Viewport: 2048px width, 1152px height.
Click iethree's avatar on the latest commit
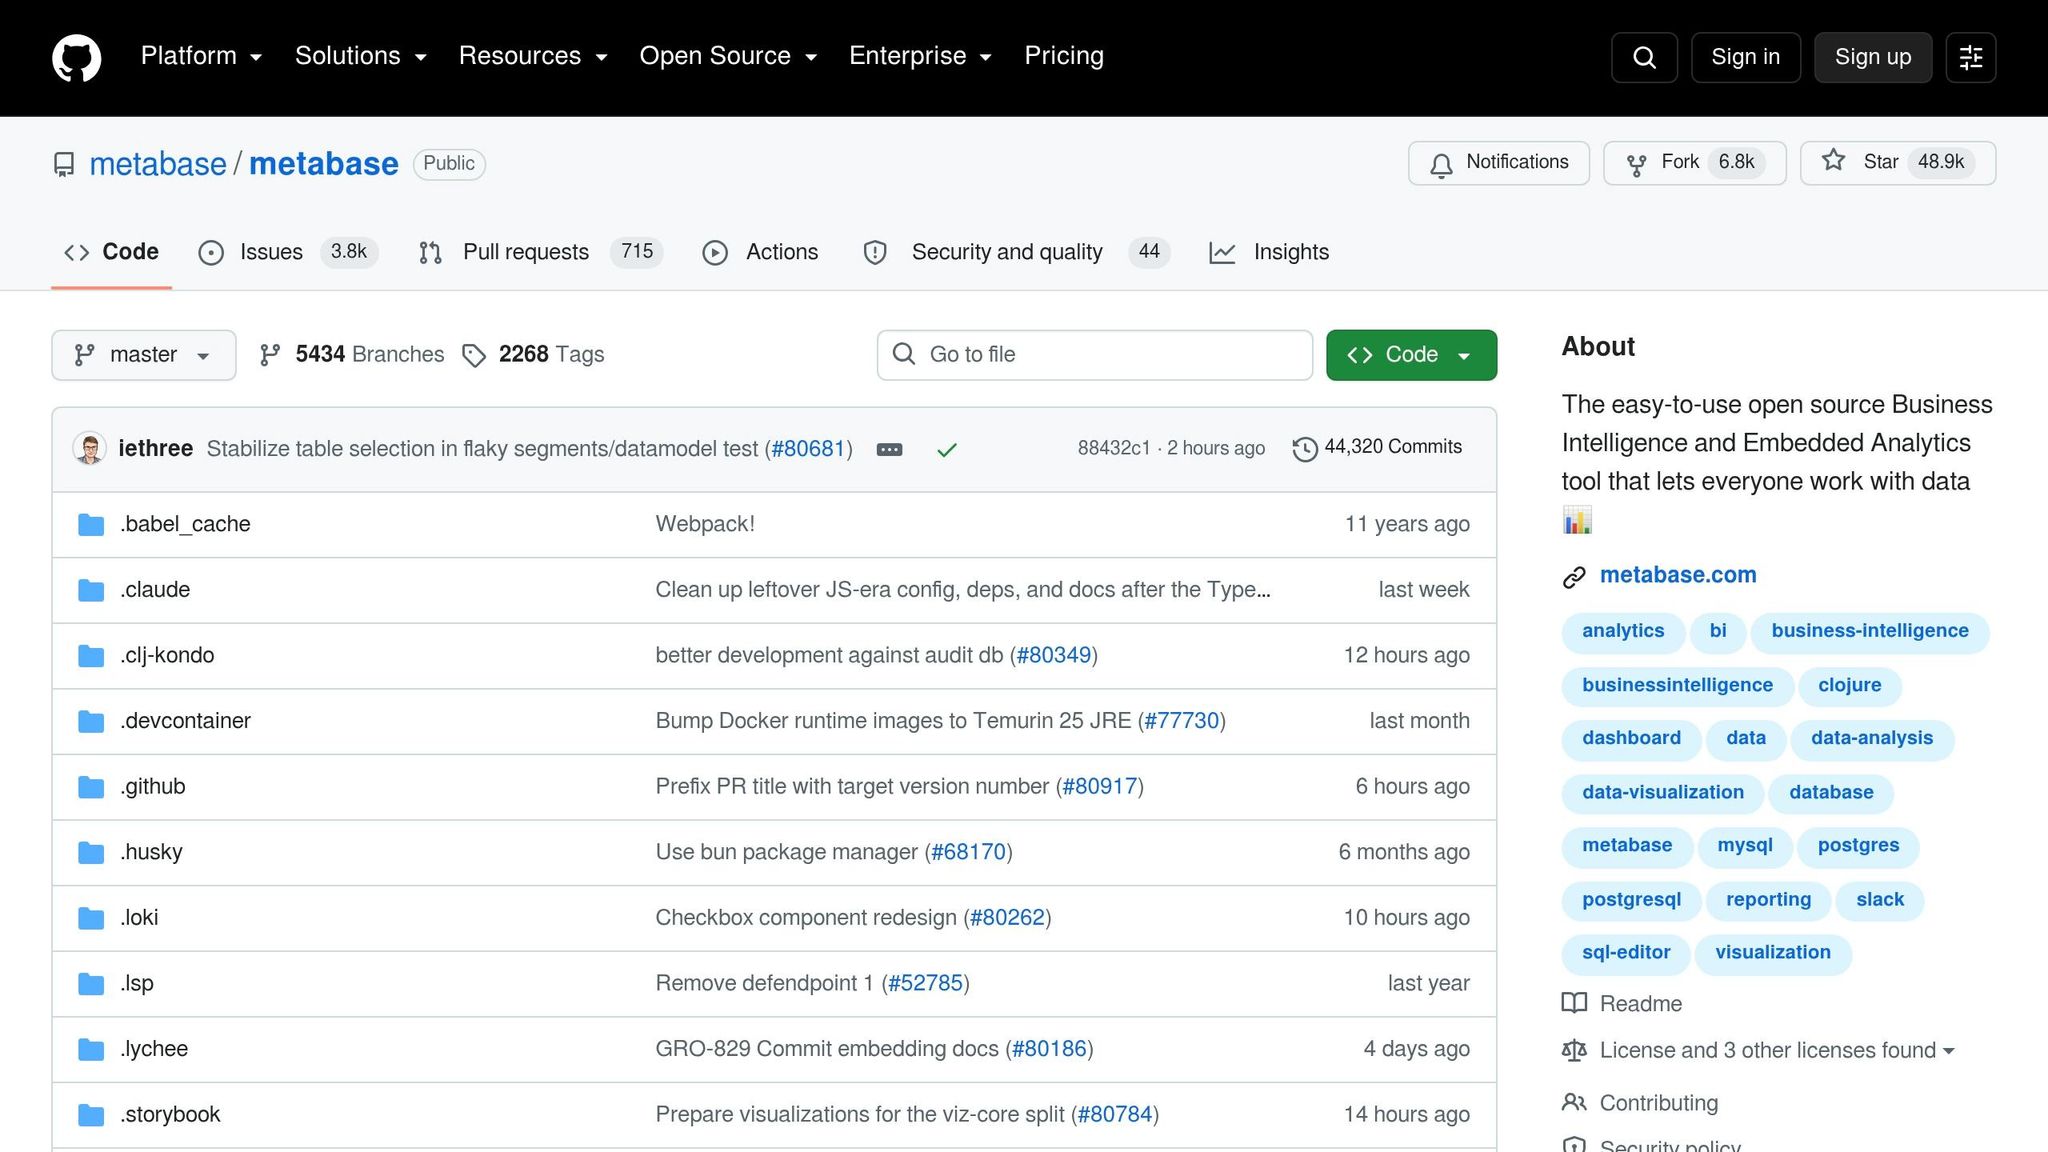coord(90,448)
